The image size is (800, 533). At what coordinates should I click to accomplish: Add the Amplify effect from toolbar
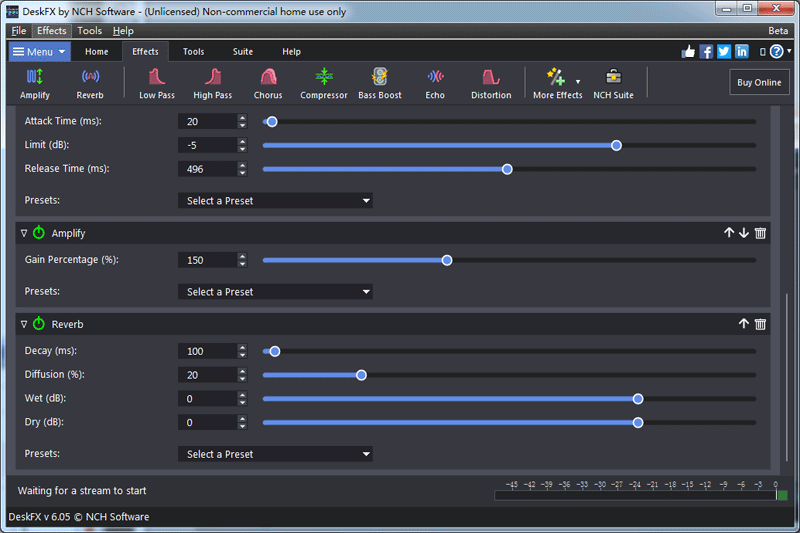(x=35, y=84)
